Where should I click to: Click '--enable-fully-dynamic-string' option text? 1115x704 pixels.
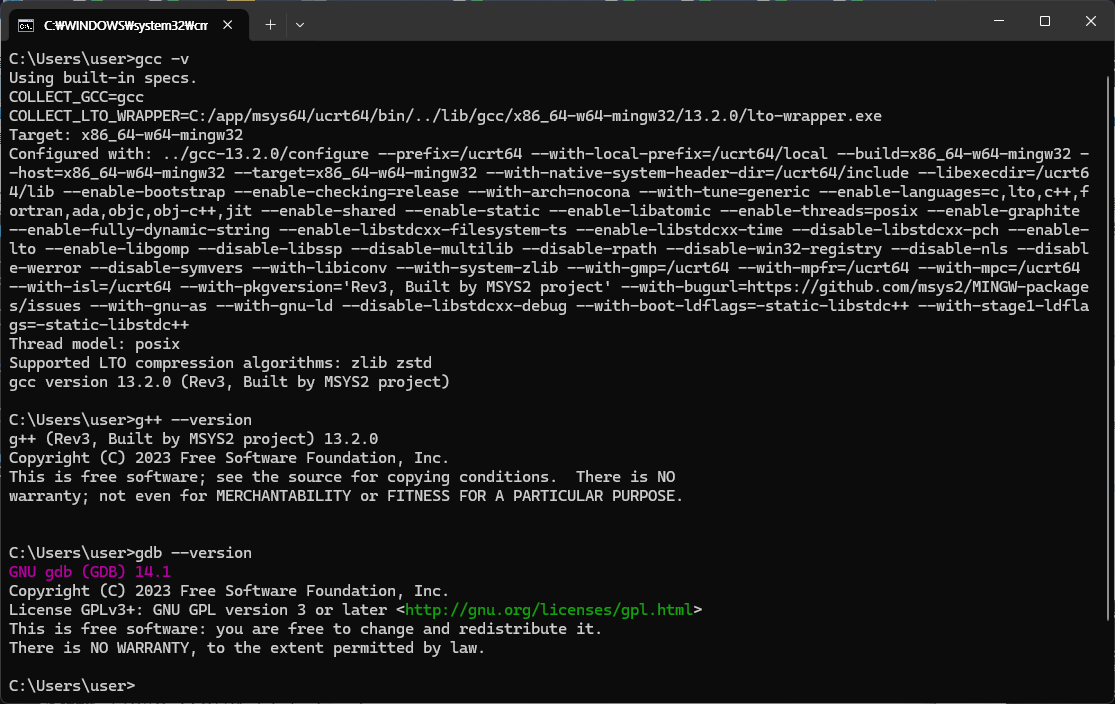(x=139, y=230)
